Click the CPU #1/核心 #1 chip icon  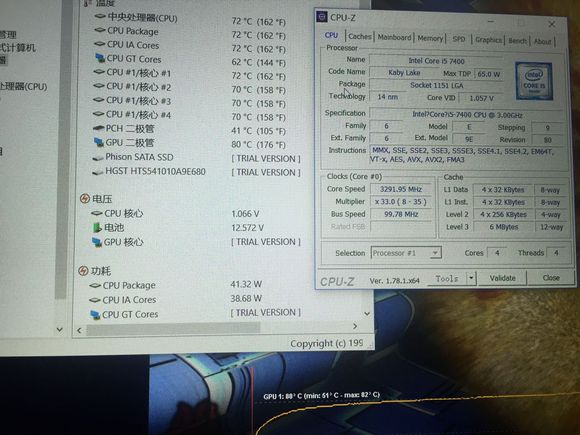99,72
